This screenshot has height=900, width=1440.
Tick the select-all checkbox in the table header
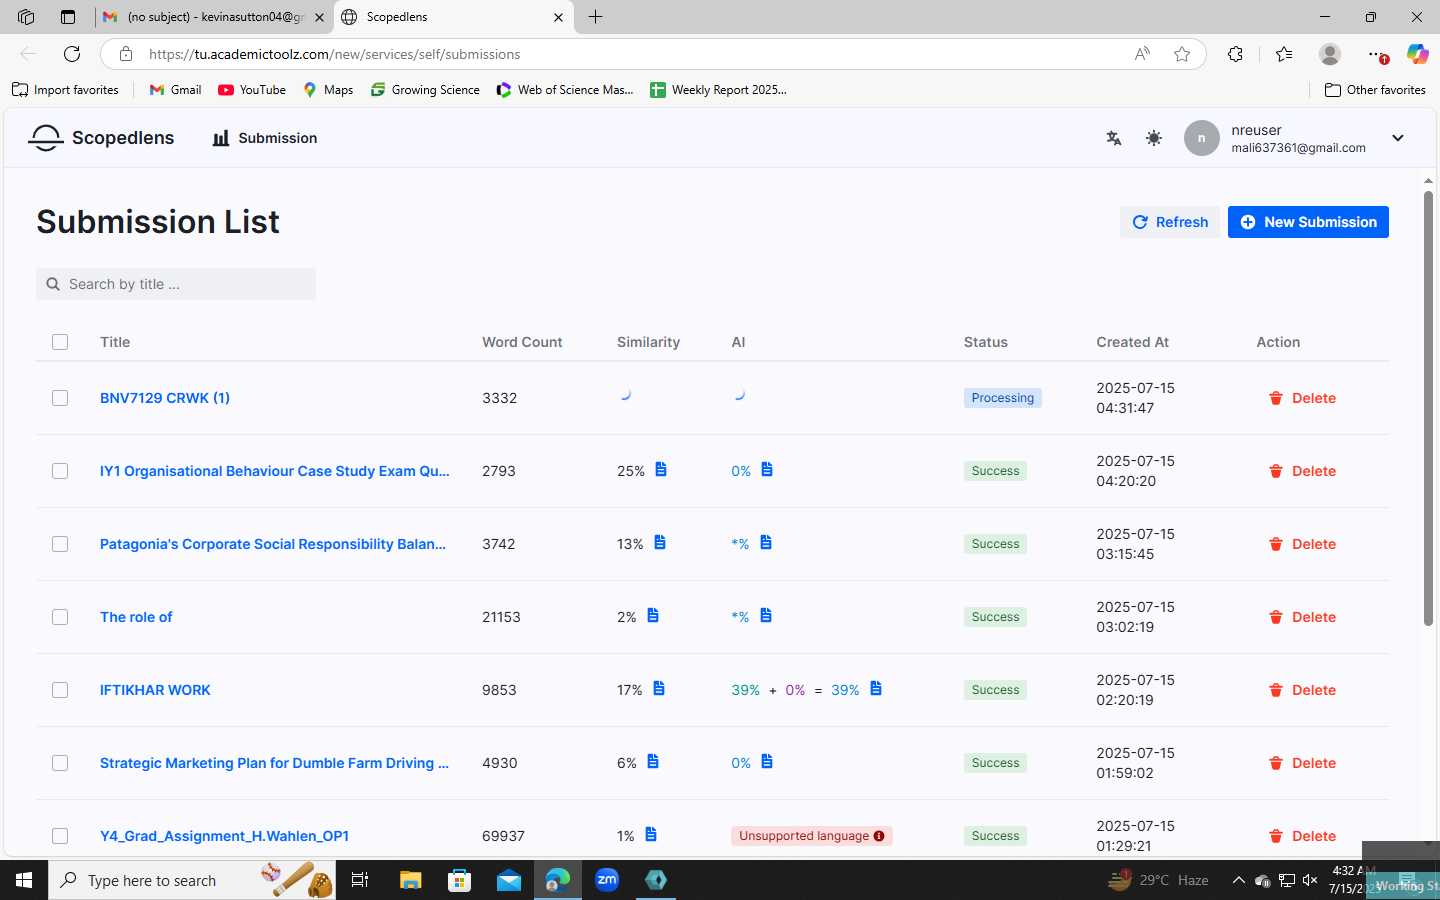click(60, 342)
